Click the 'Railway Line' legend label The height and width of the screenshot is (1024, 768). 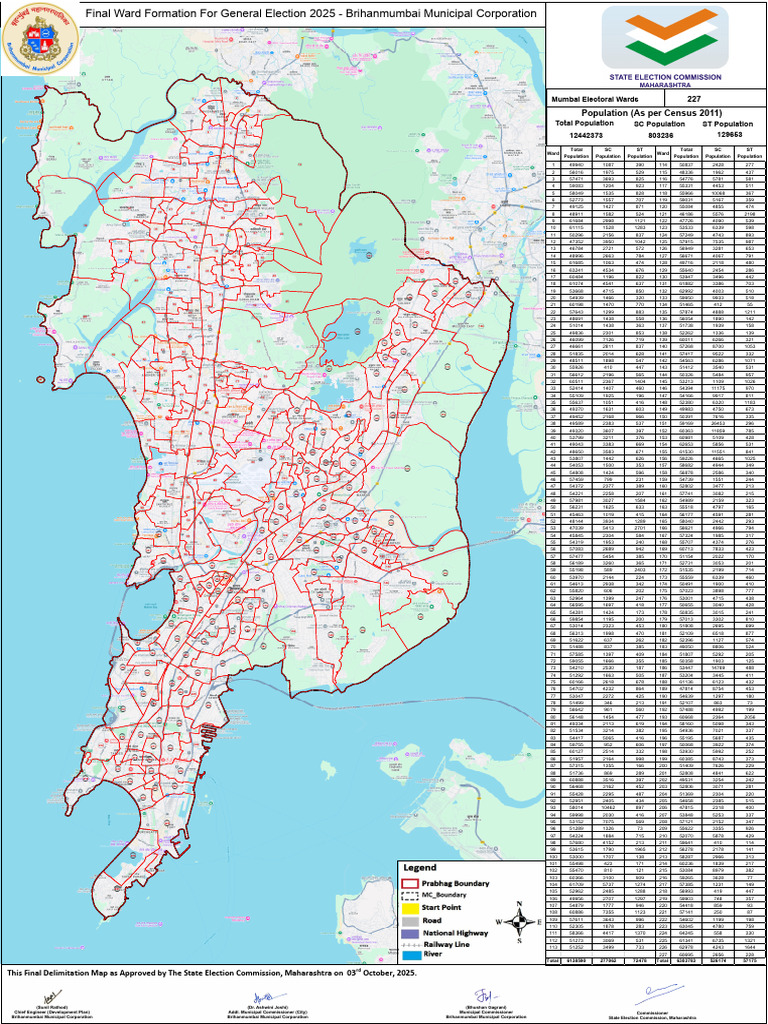[446, 944]
